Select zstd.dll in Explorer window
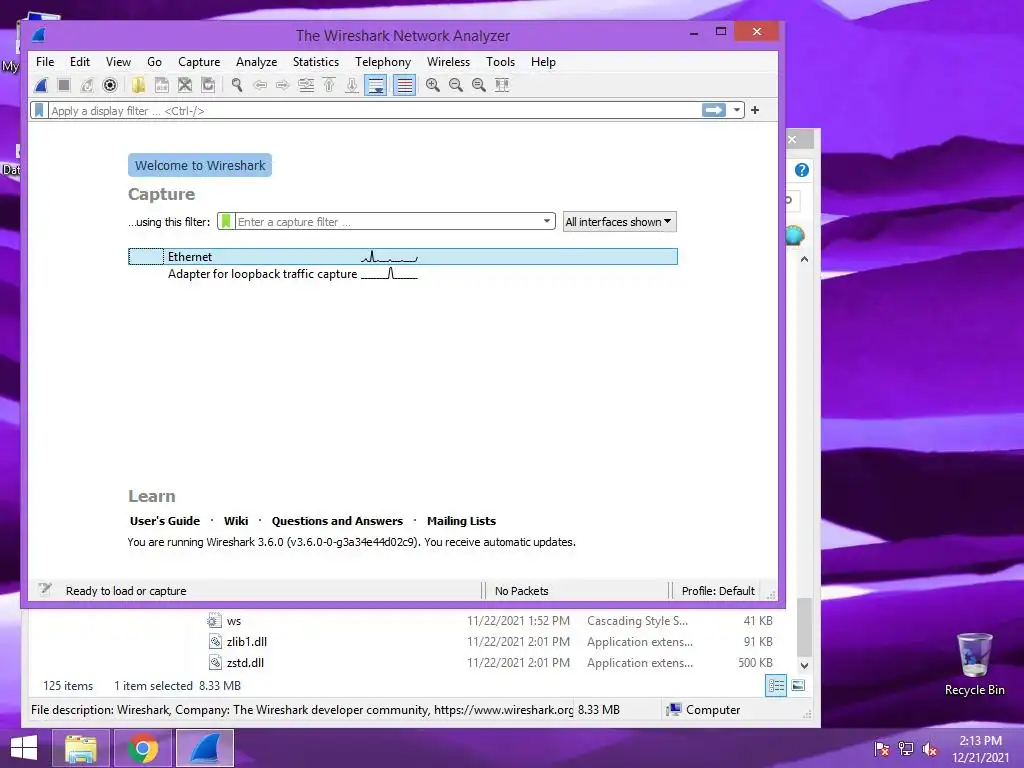Viewport: 1024px width, 768px height. click(x=245, y=662)
